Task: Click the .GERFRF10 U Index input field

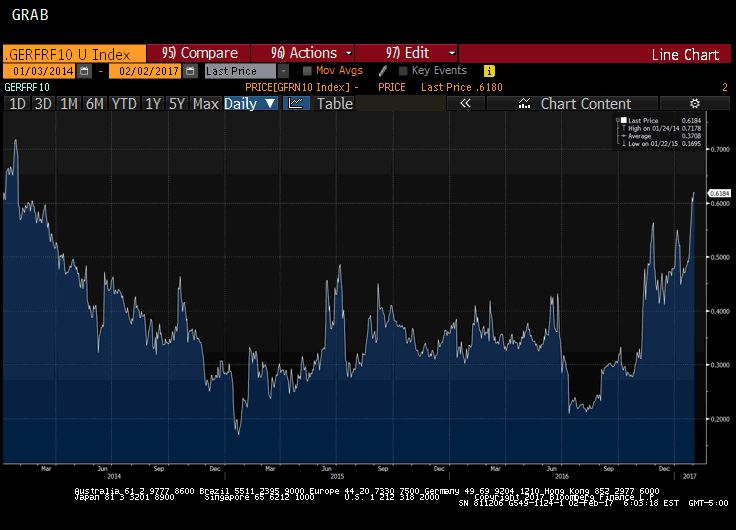Action: 74,53
